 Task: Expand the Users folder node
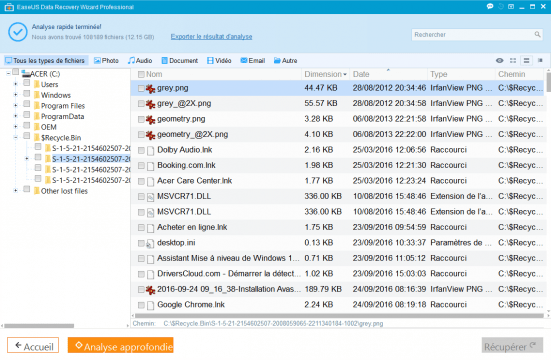click(x=15, y=84)
